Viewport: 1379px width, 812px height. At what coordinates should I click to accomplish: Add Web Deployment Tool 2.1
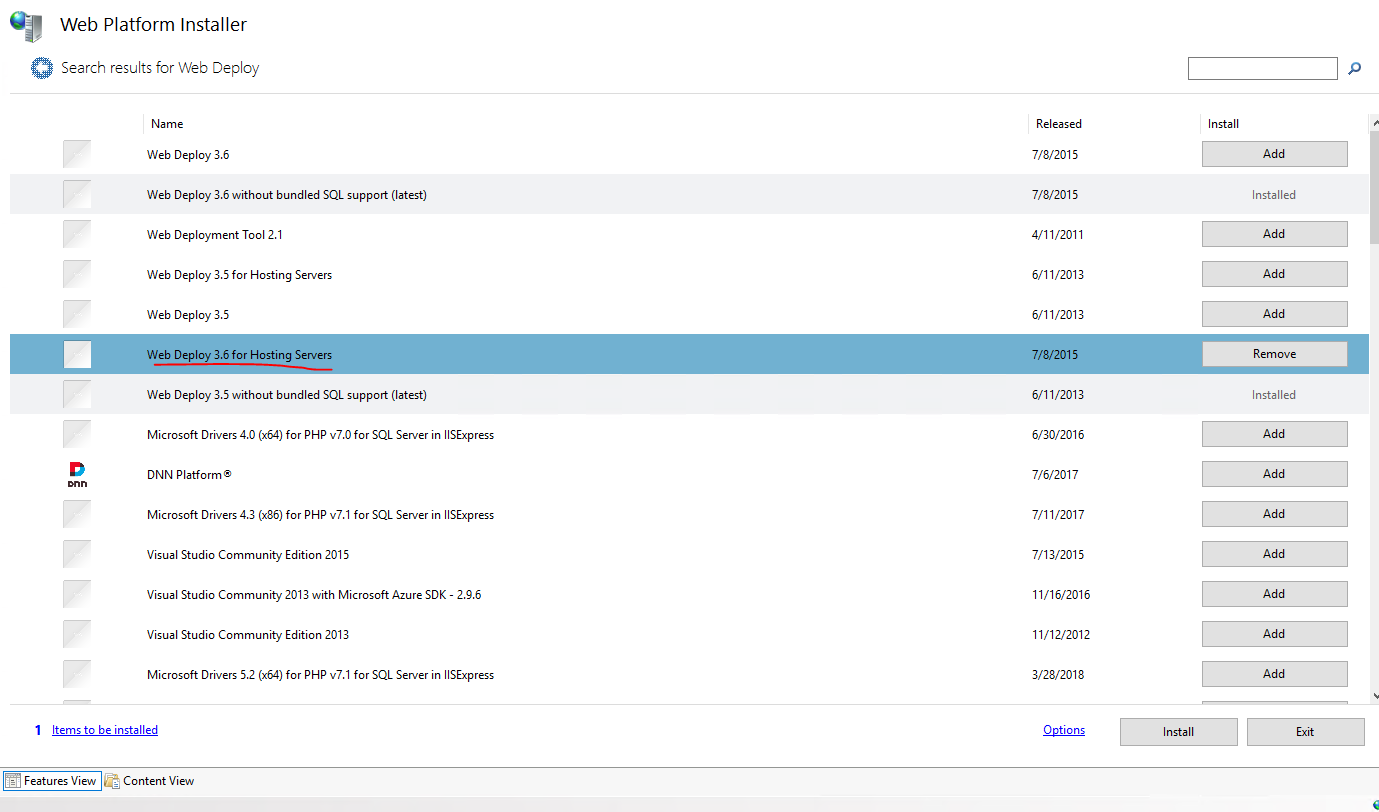tap(1274, 234)
